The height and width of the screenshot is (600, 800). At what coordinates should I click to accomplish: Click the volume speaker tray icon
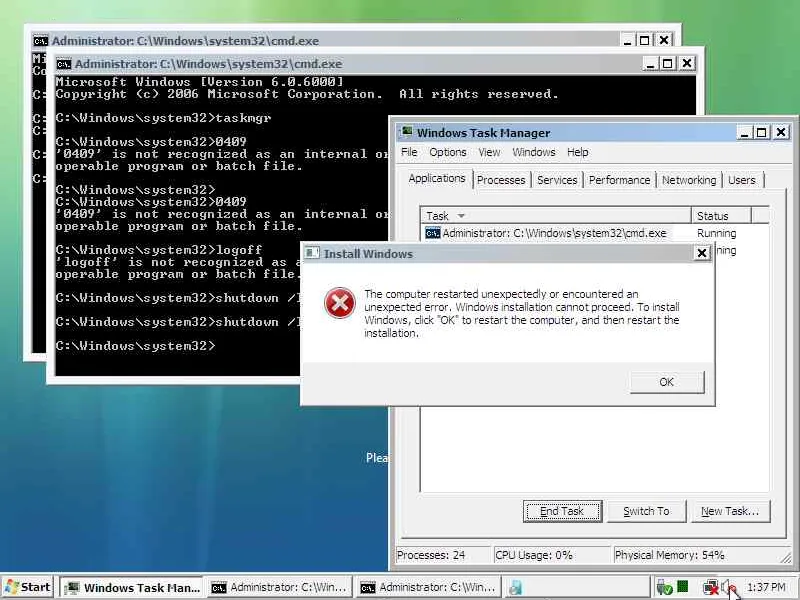point(729,588)
